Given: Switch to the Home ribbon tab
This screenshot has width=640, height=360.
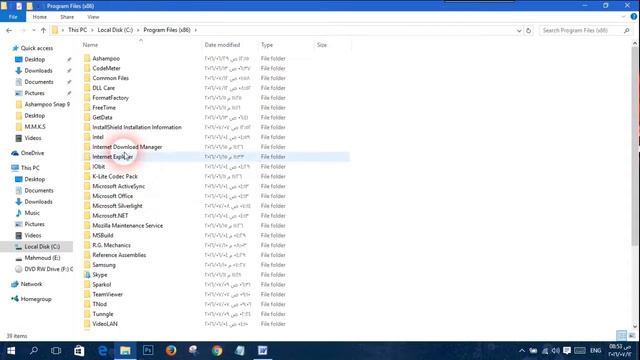Looking at the screenshot, I should pyautogui.click(x=40, y=17).
